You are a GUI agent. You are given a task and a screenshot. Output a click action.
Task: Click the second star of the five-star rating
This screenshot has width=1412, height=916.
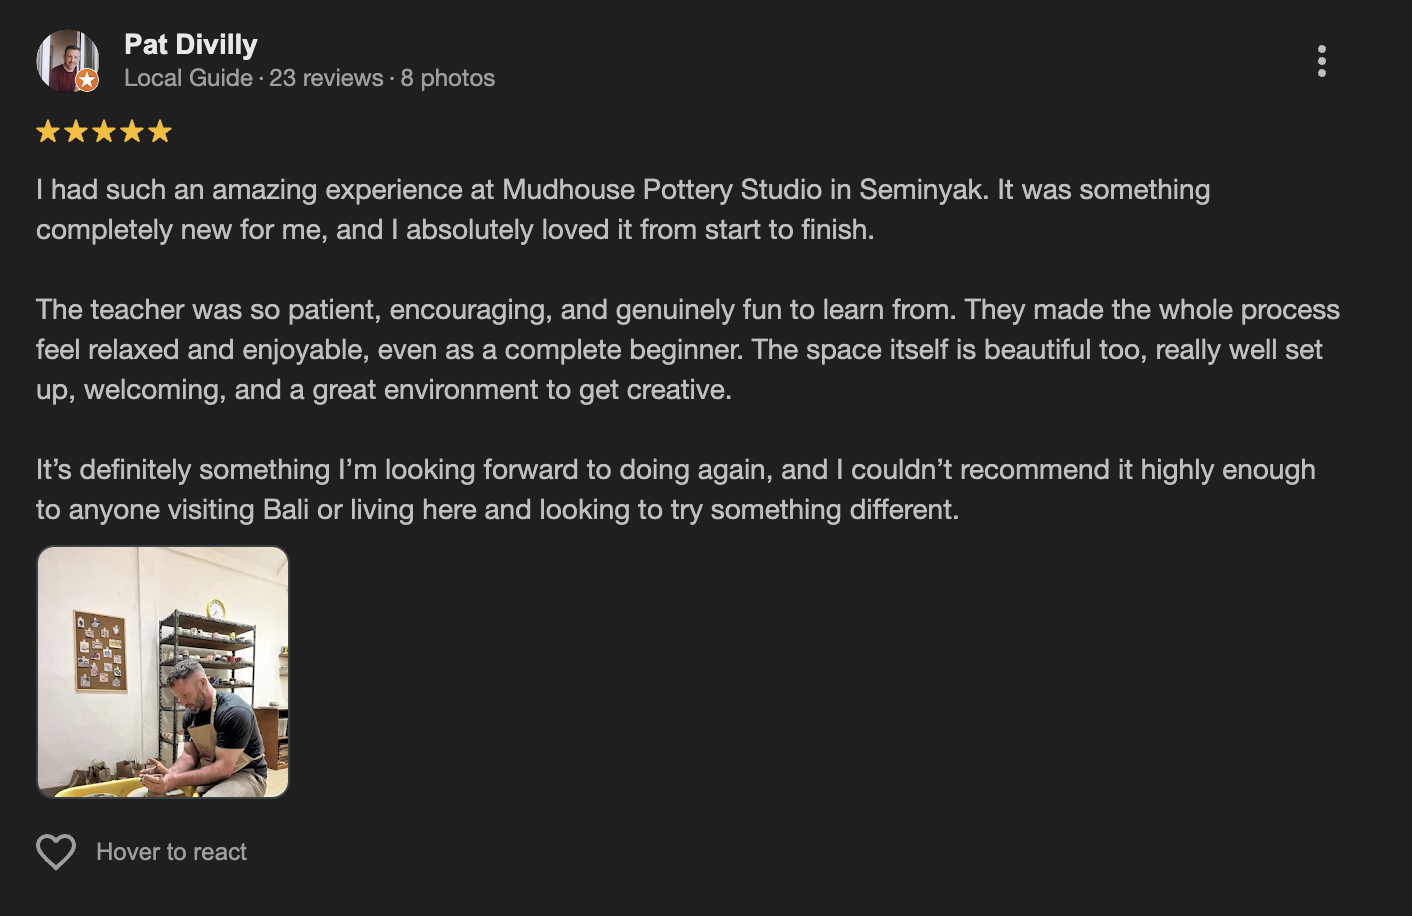pyautogui.click(x=75, y=130)
